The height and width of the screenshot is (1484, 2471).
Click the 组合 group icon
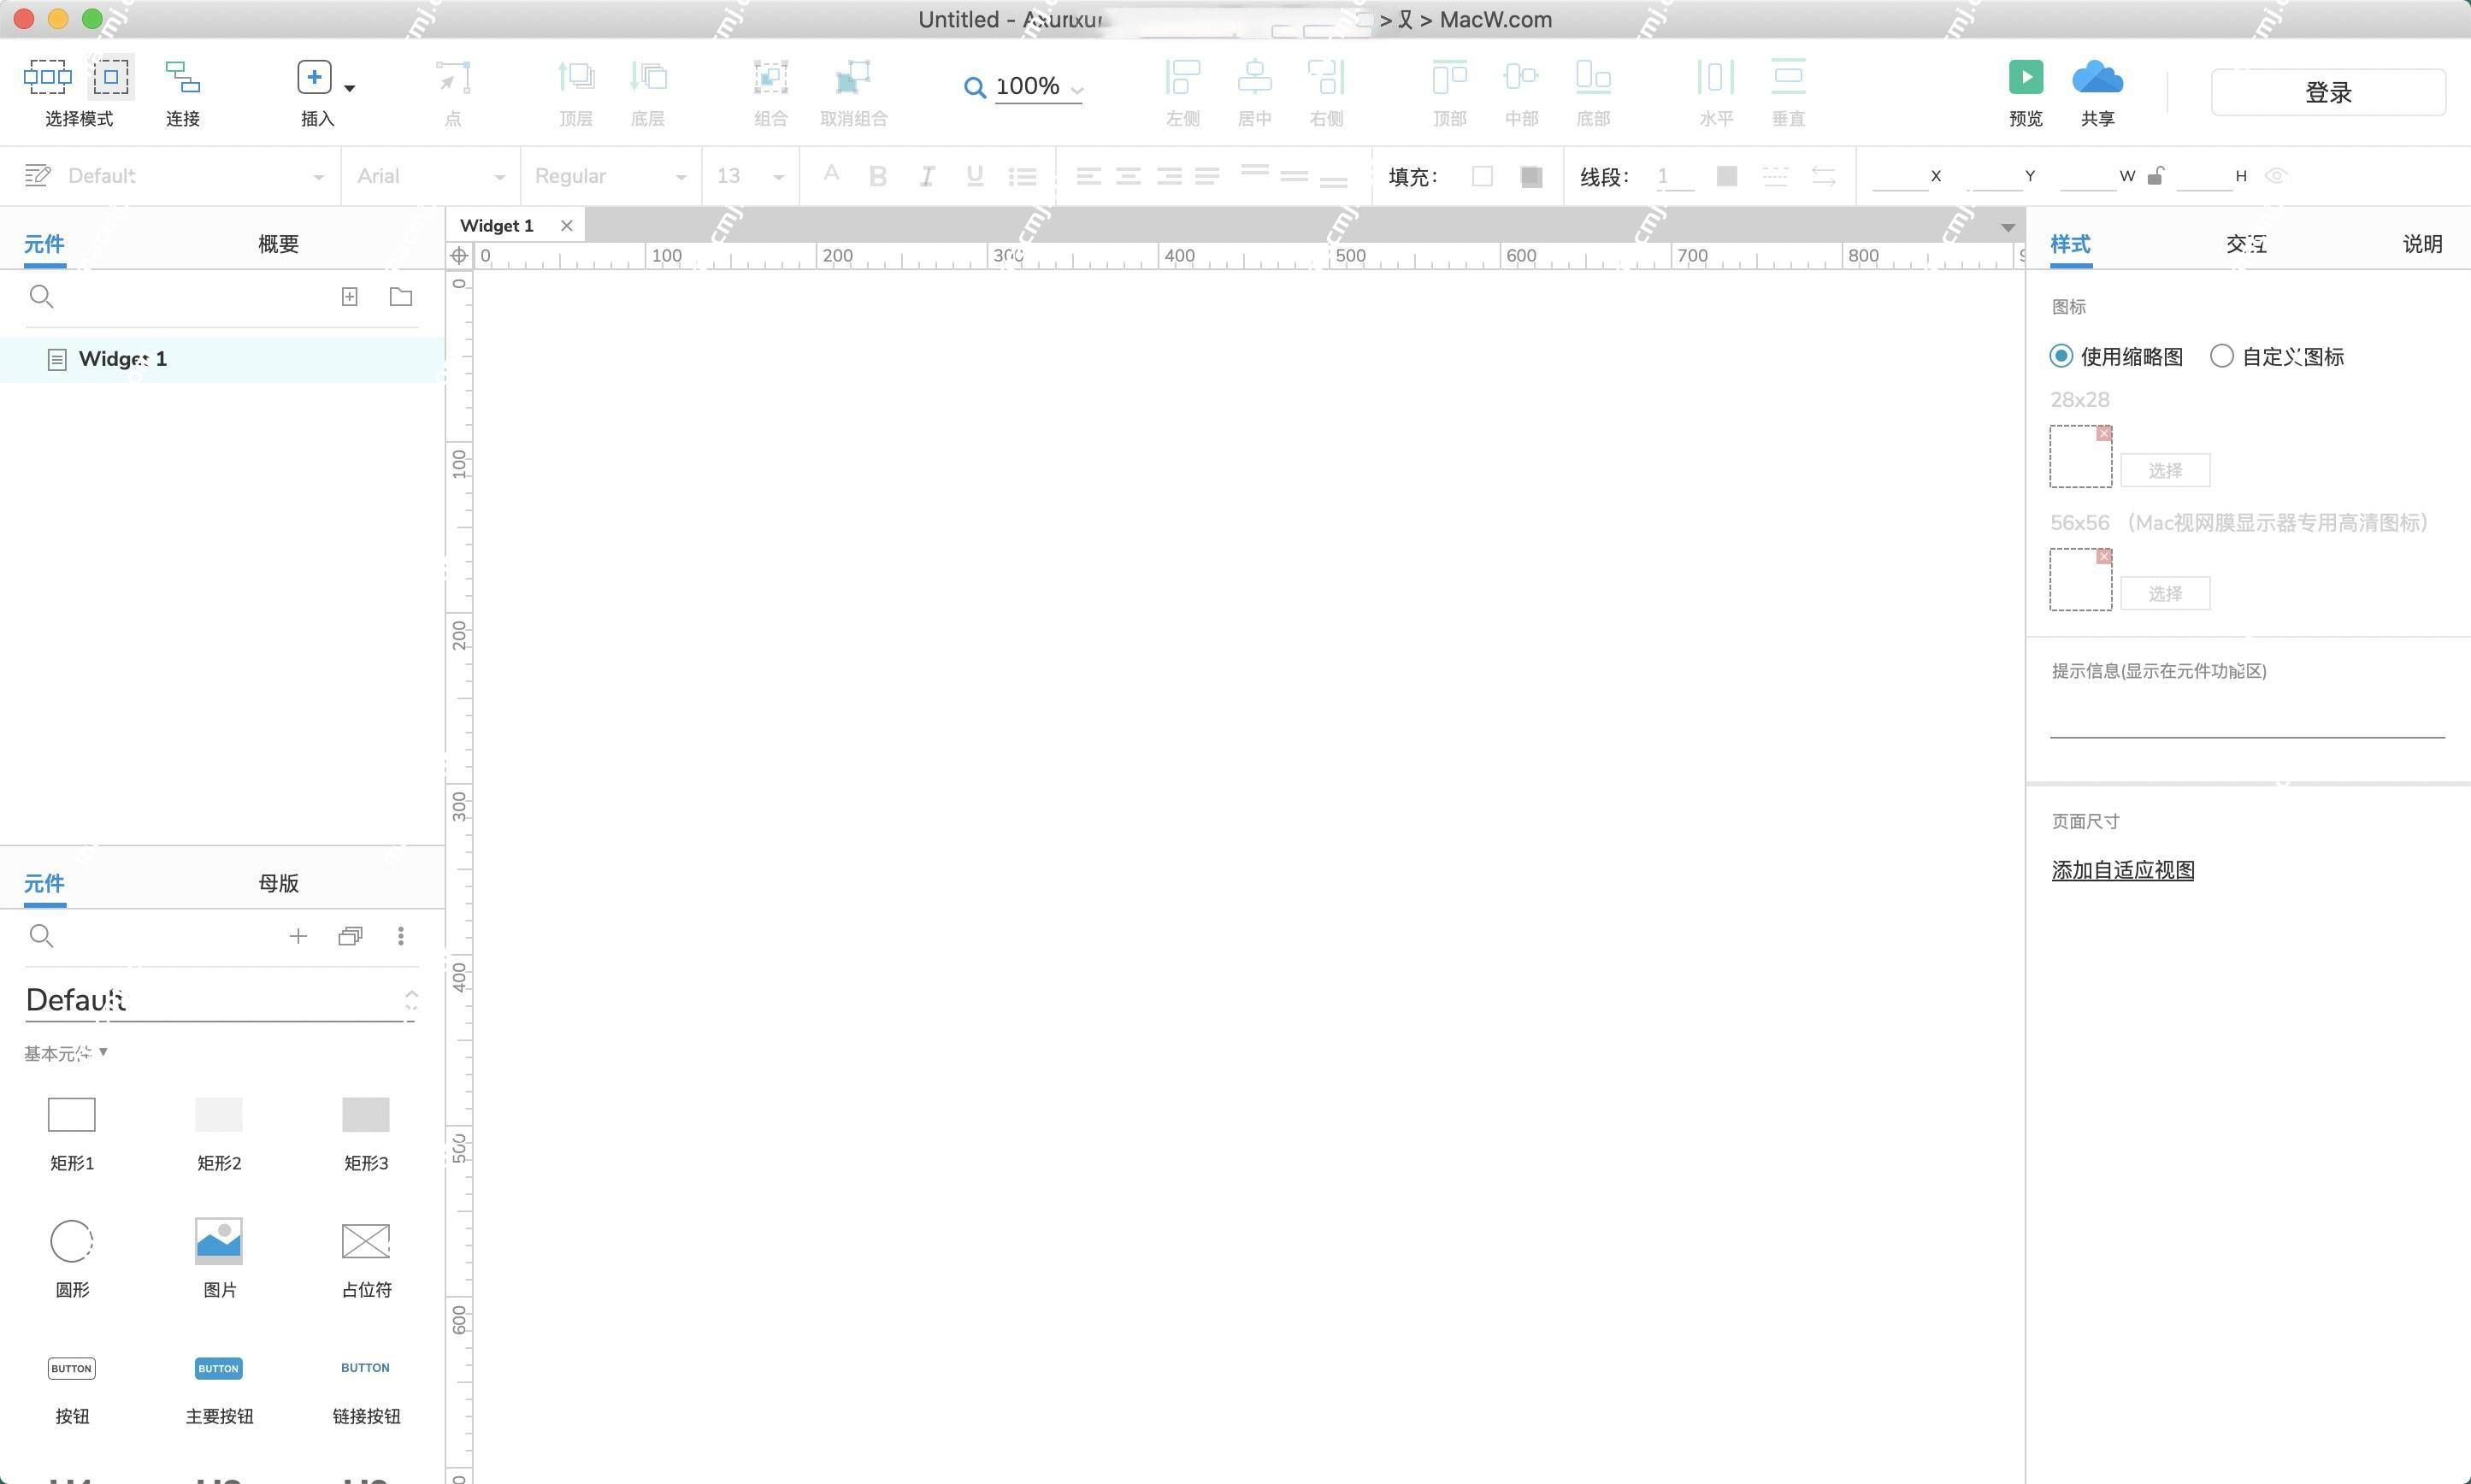(770, 76)
